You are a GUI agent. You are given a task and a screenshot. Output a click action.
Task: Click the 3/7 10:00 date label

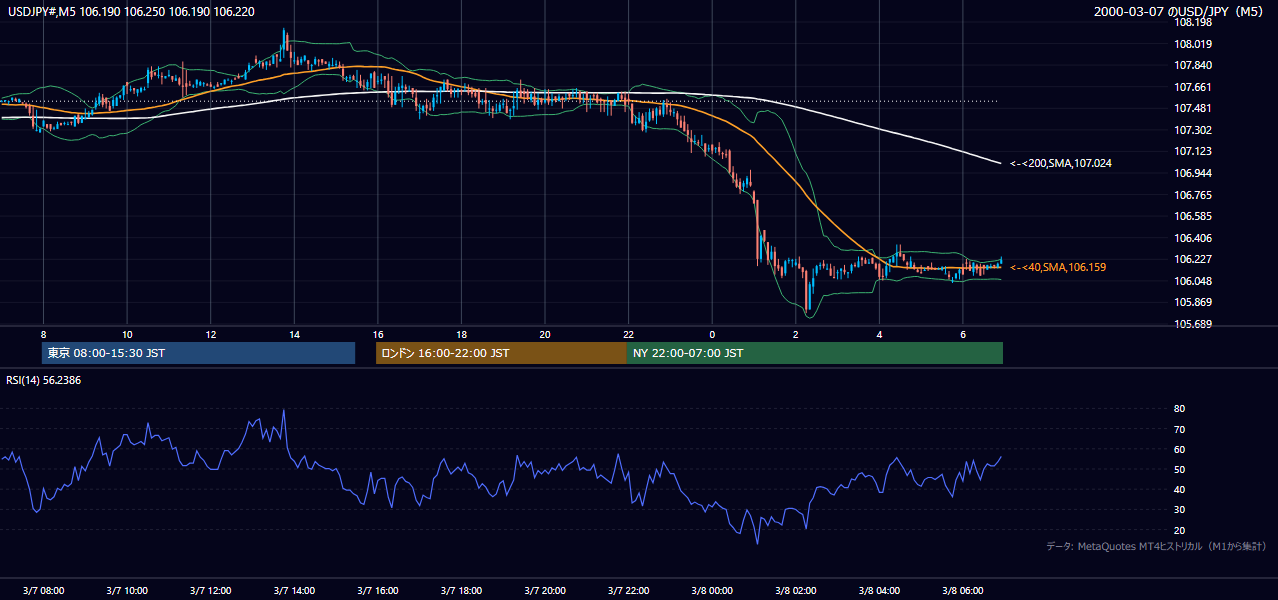127,591
